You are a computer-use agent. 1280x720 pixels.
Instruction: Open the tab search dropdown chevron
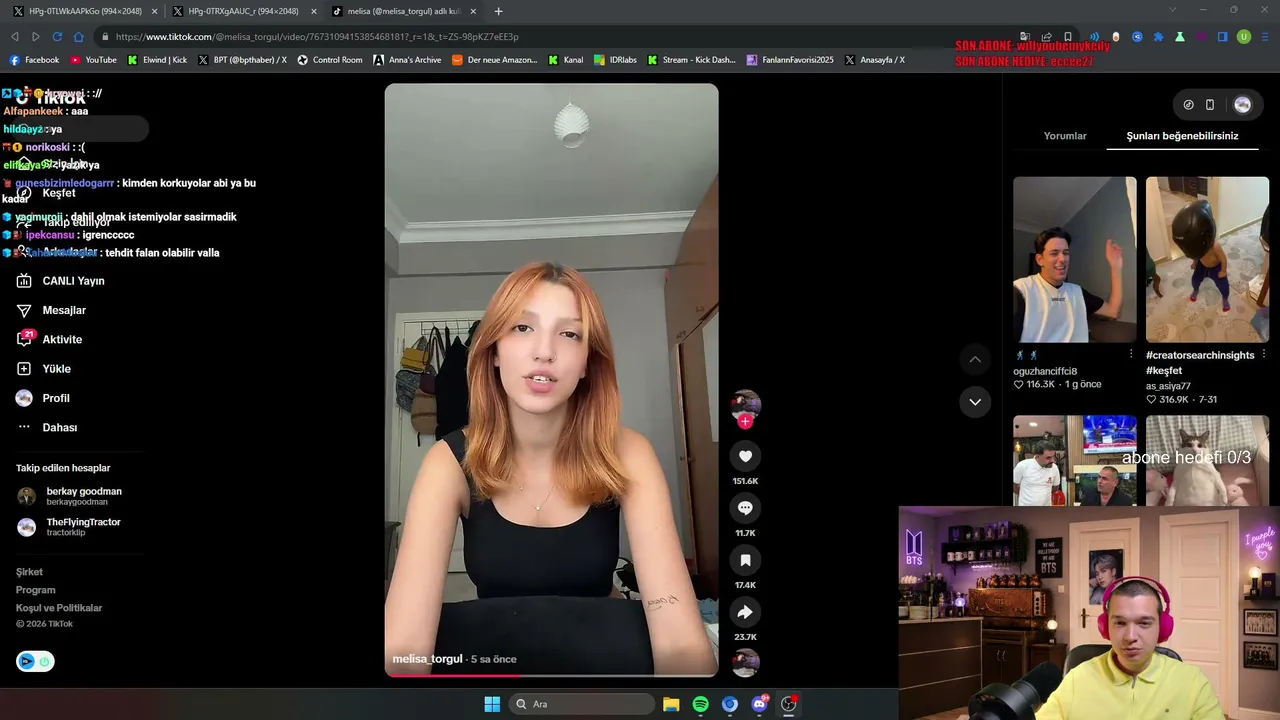1173,11
